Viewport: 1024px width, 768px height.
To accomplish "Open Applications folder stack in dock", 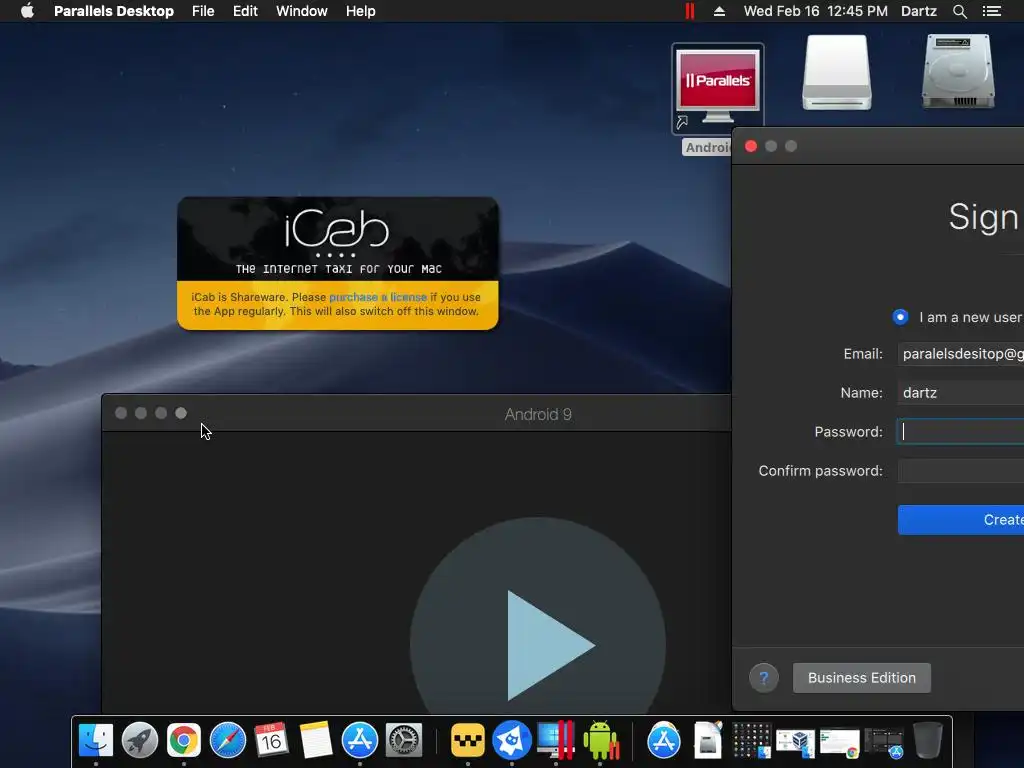I will point(664,740).
